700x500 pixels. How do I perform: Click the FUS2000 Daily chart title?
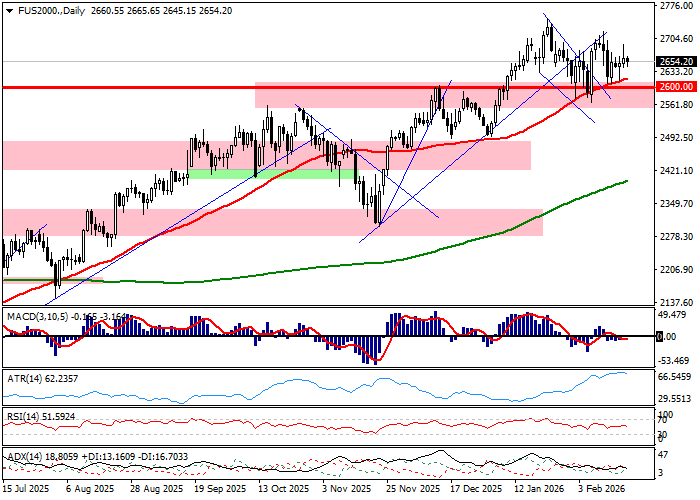[47, 9]
